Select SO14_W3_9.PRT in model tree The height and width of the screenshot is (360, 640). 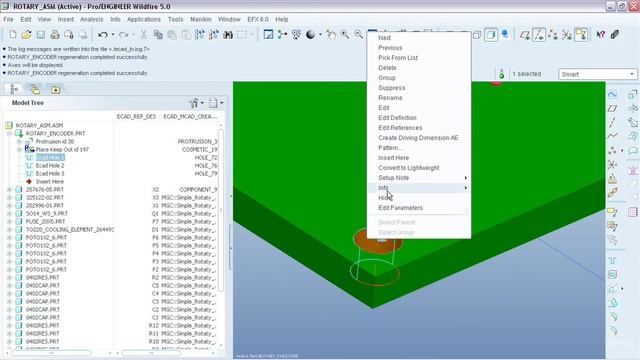point(47,213)
